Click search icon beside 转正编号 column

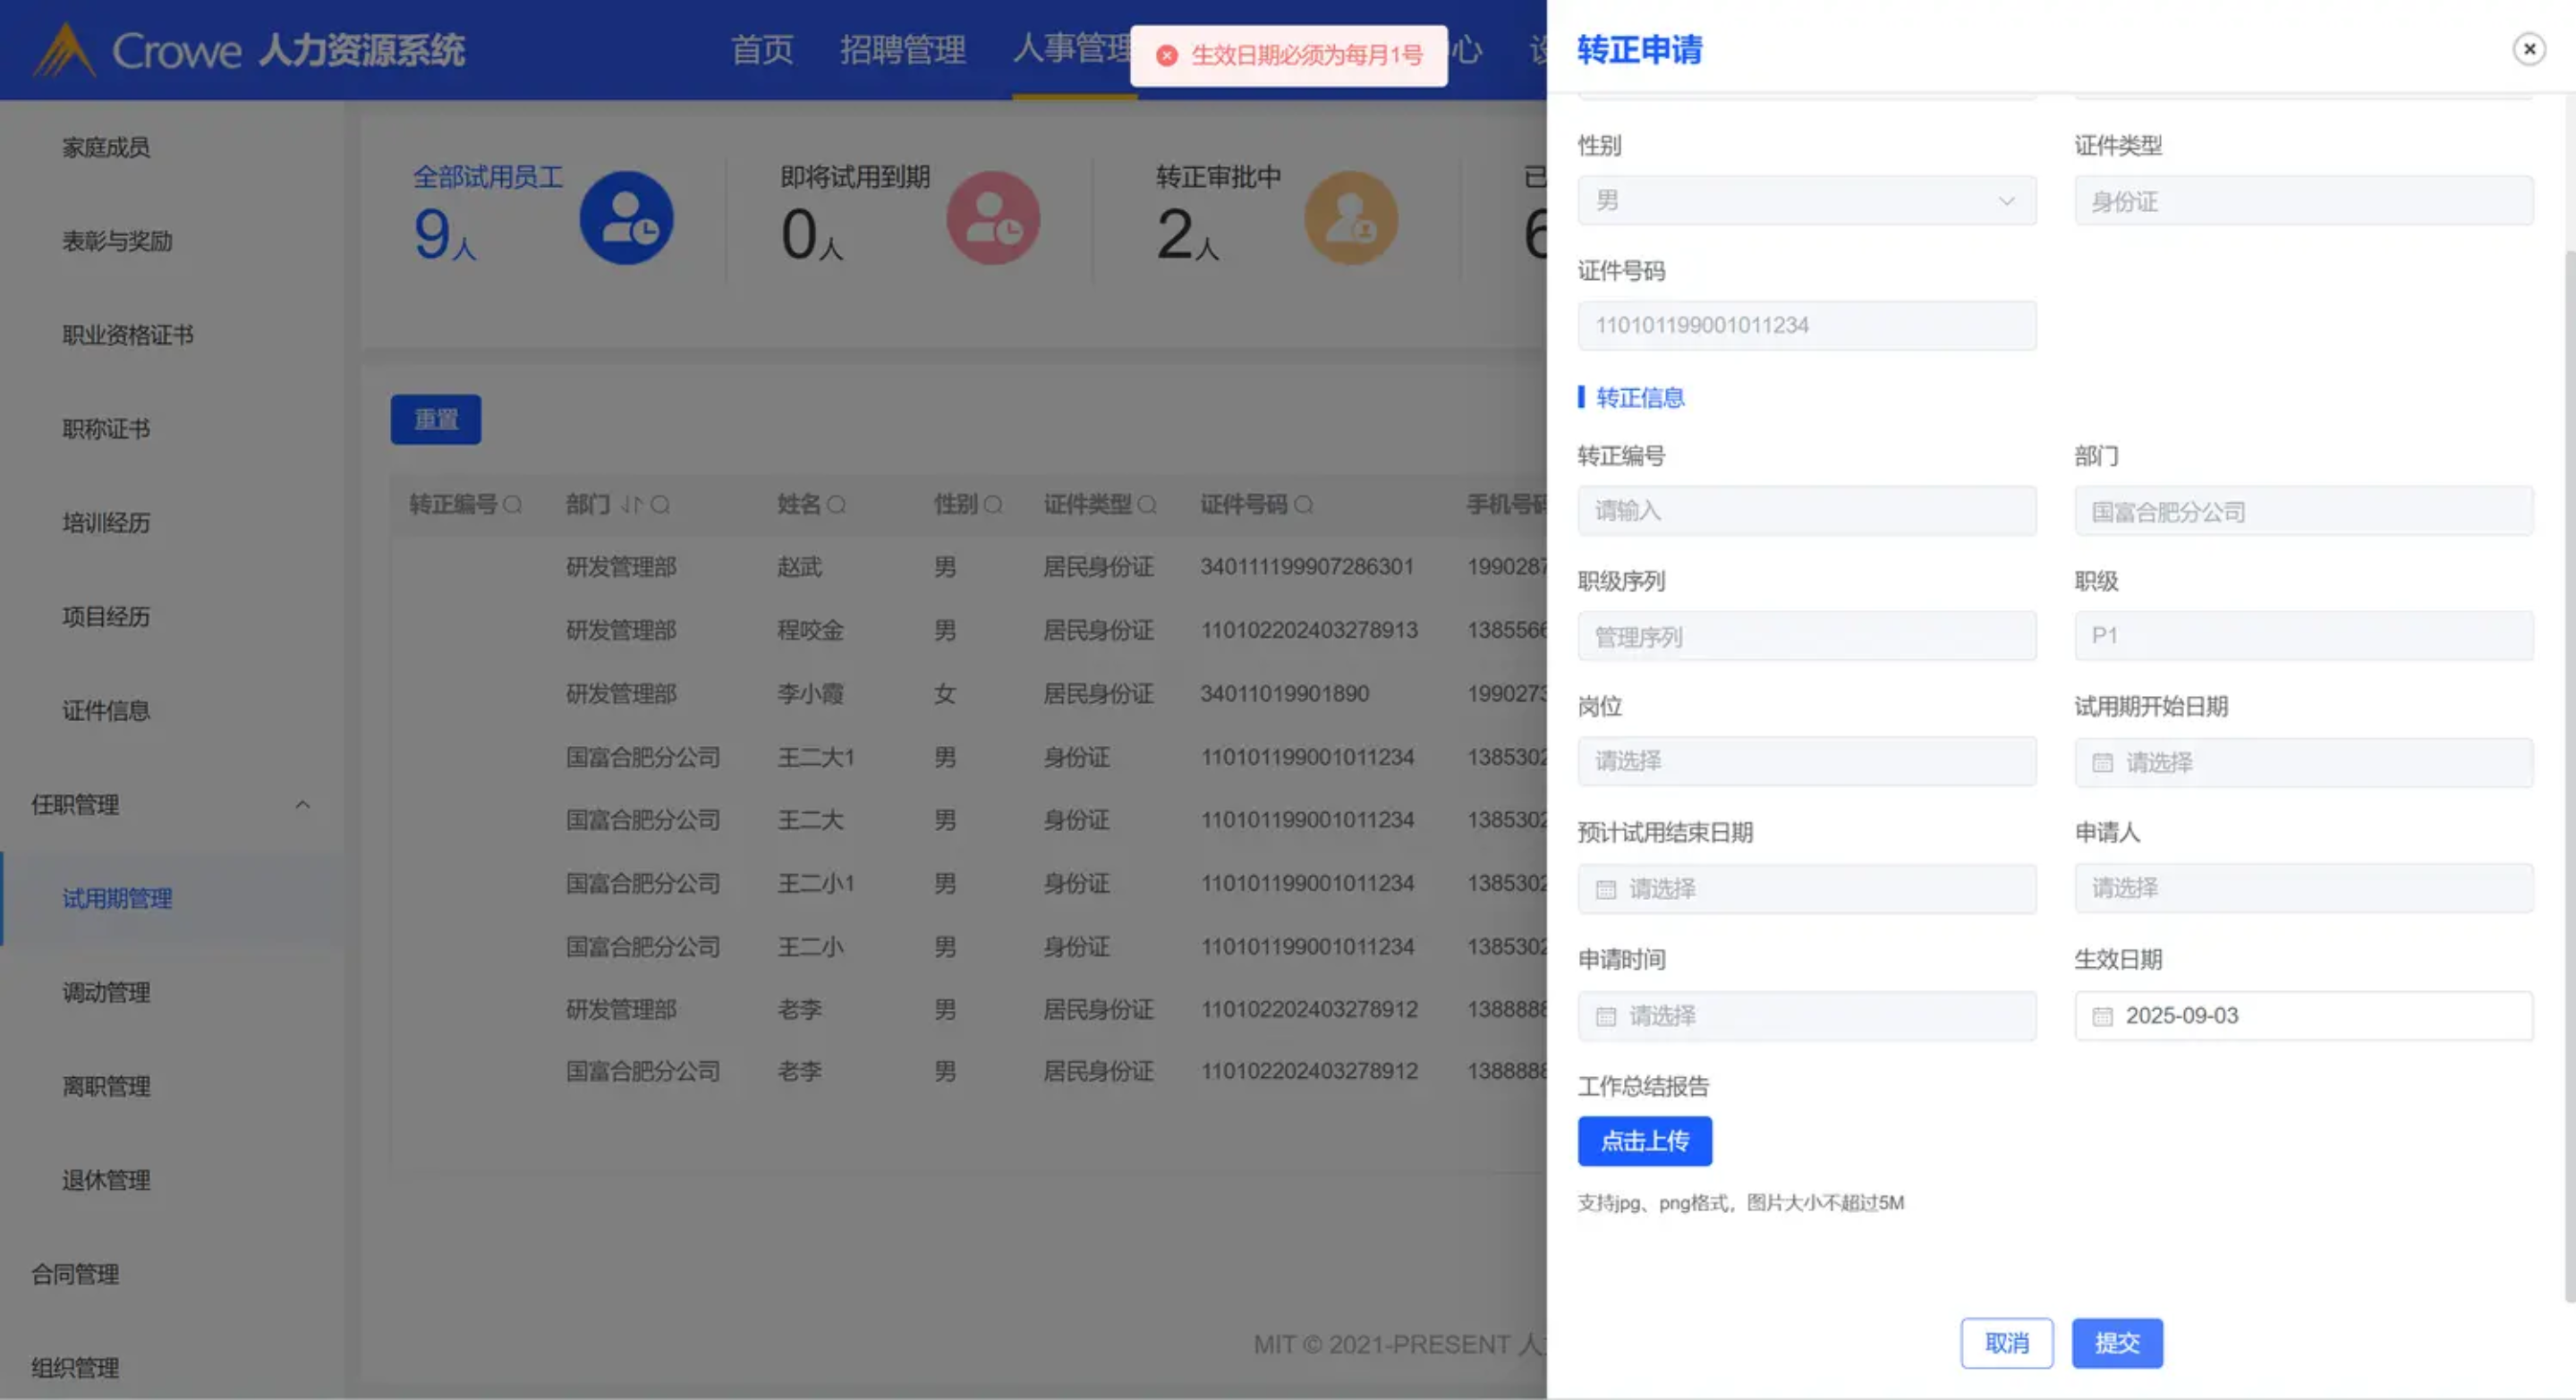513,505
